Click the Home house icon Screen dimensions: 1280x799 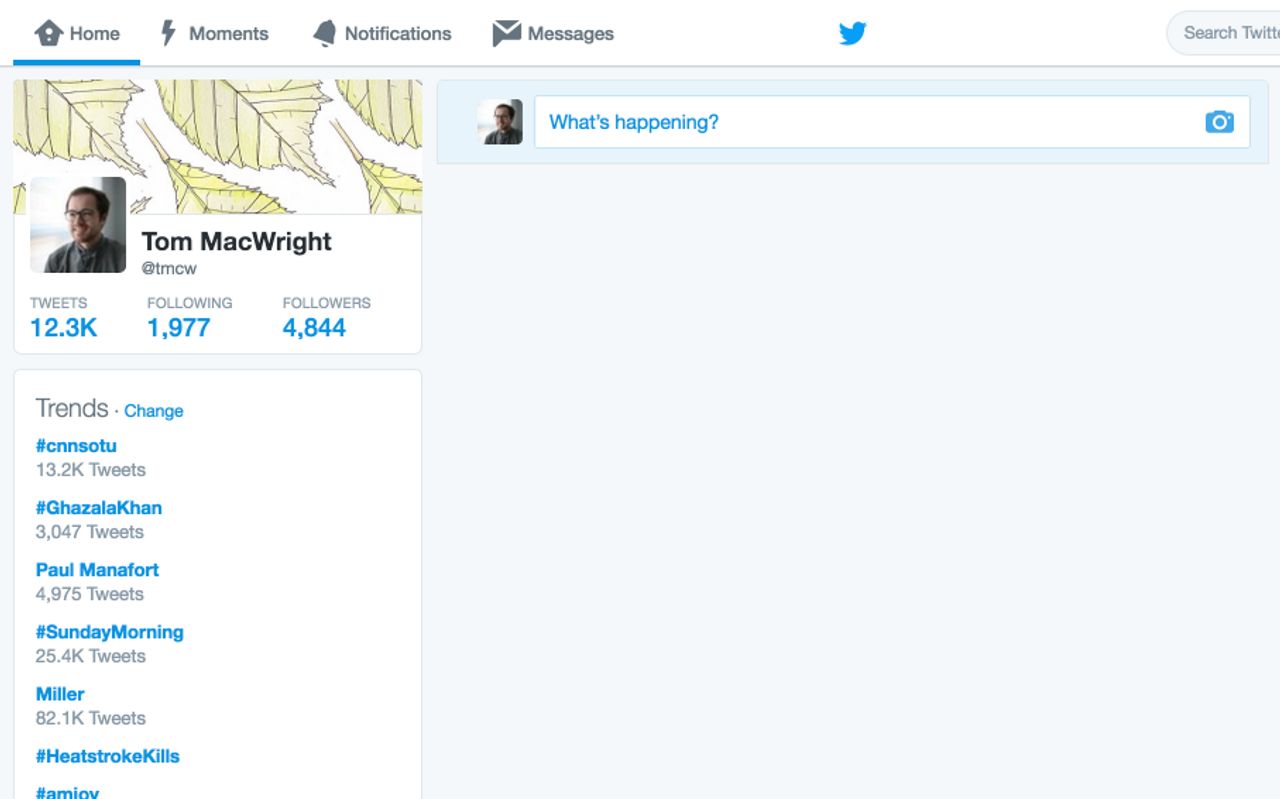click(48, 33)
